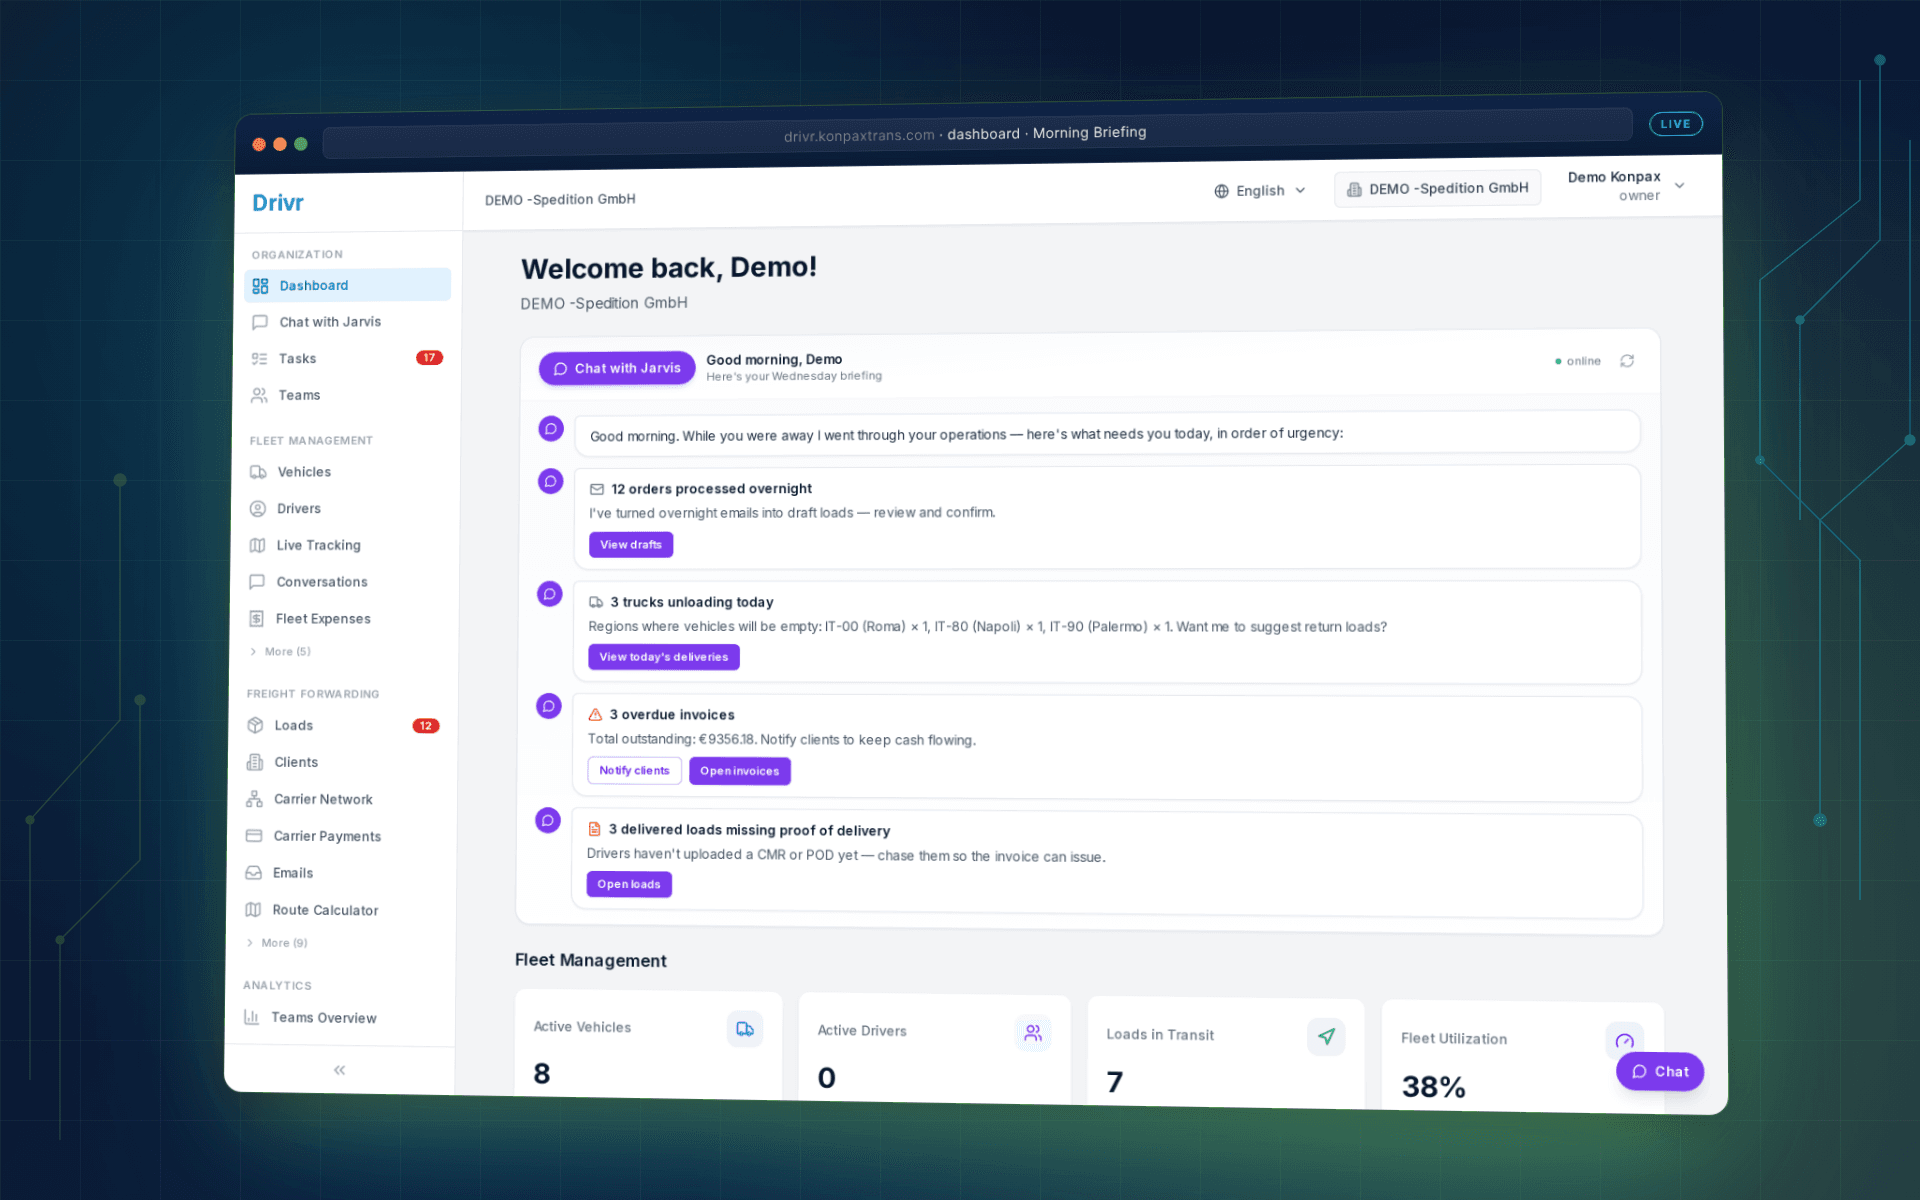The image size is (1920, 1200).
Task: Refresh the morning briefing
Action: pyautogui.click(x=1627, y=361)
